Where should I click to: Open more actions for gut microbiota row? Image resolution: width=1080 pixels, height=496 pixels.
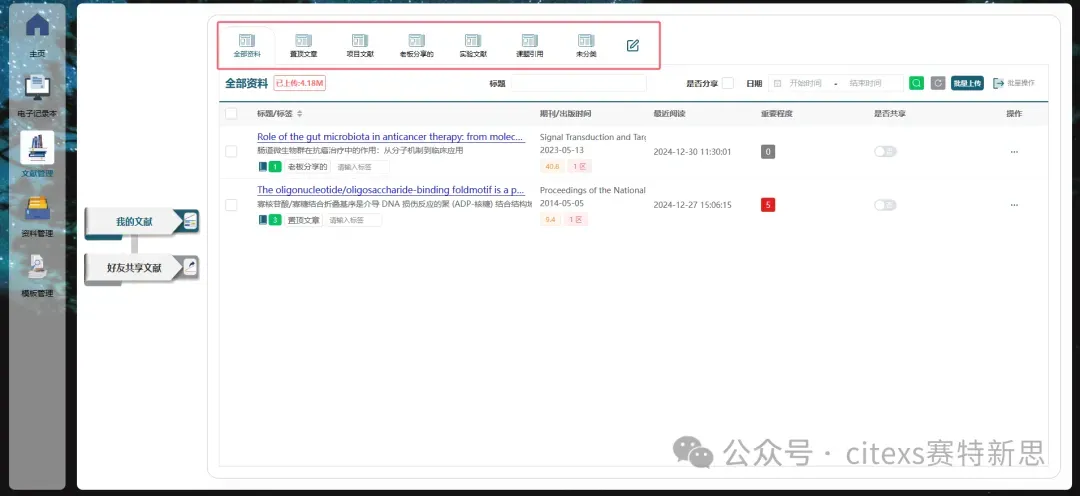point(1014,152)
